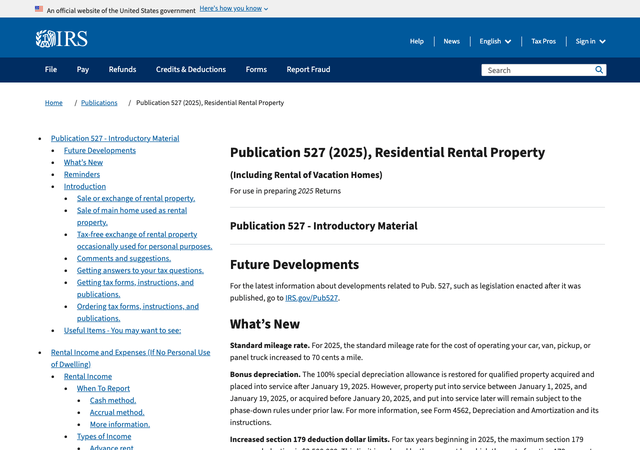
Task: Jump to When To Report in sidebar
Action: coord(103,388)
